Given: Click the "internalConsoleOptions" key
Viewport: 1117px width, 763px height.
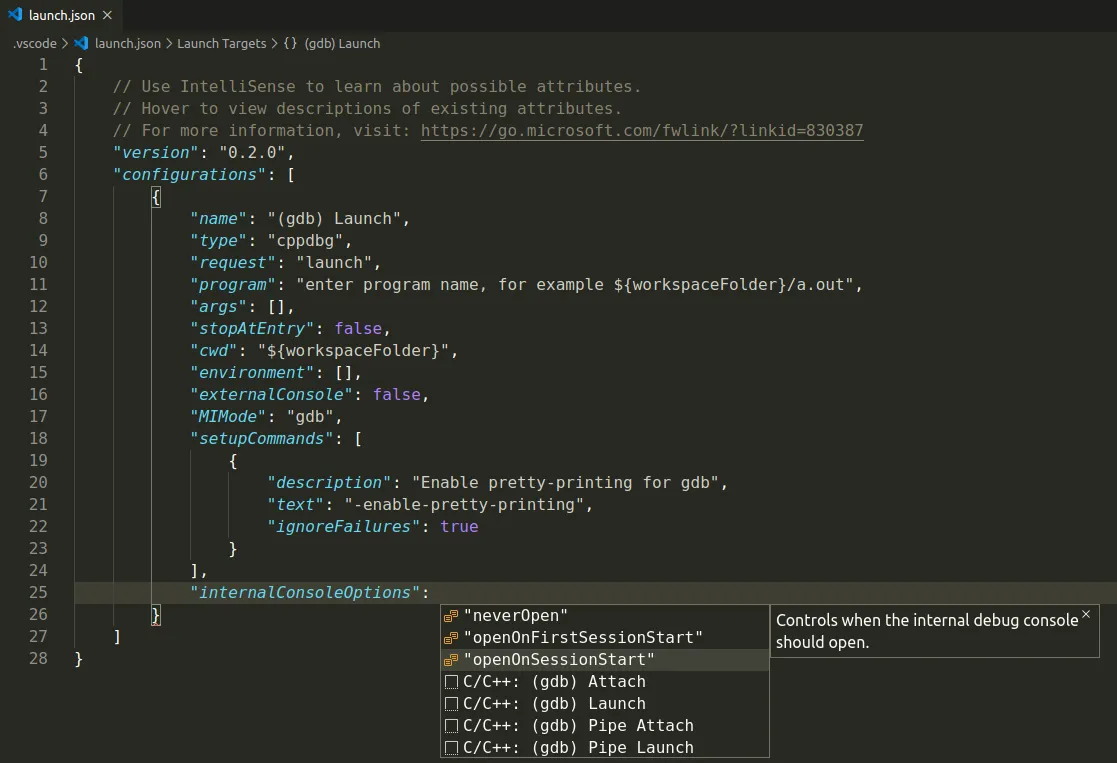Looking at the screenshot, I should tap(305, 593).
